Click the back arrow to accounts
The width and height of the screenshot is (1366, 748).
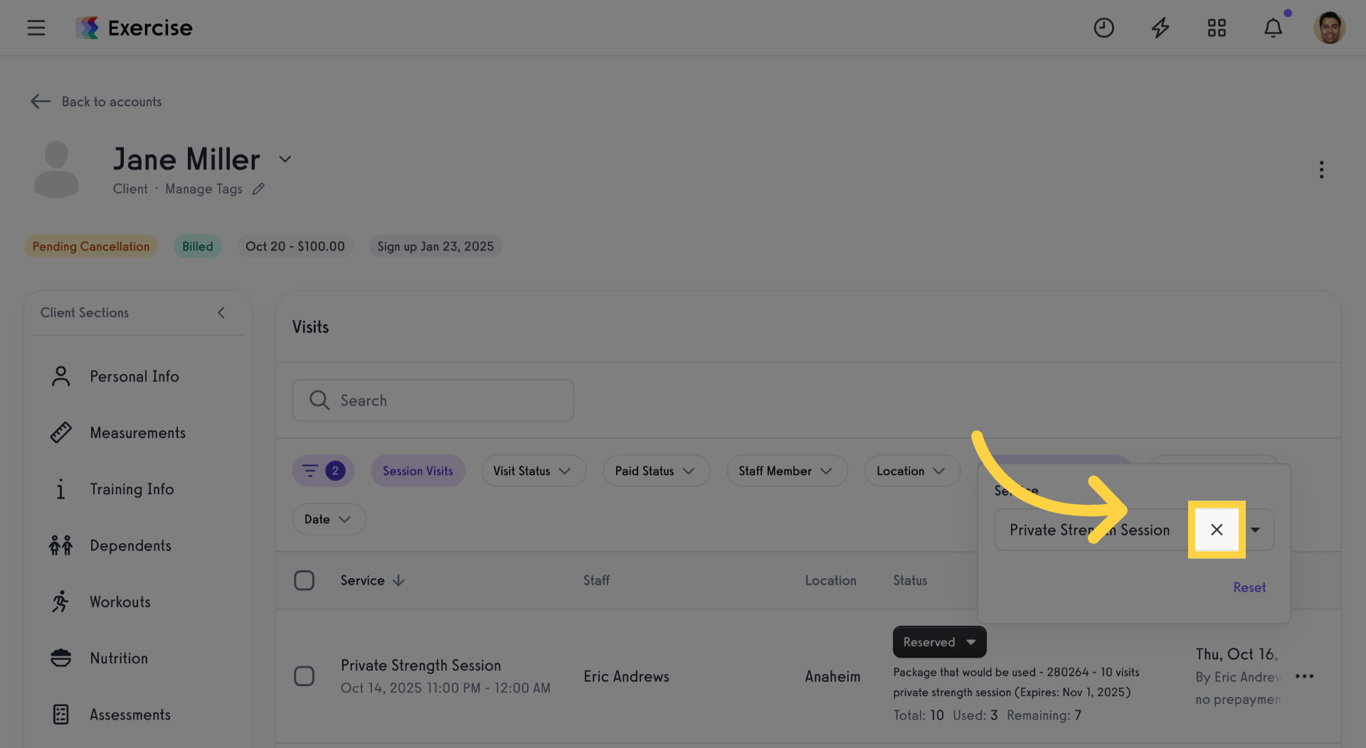40,101
